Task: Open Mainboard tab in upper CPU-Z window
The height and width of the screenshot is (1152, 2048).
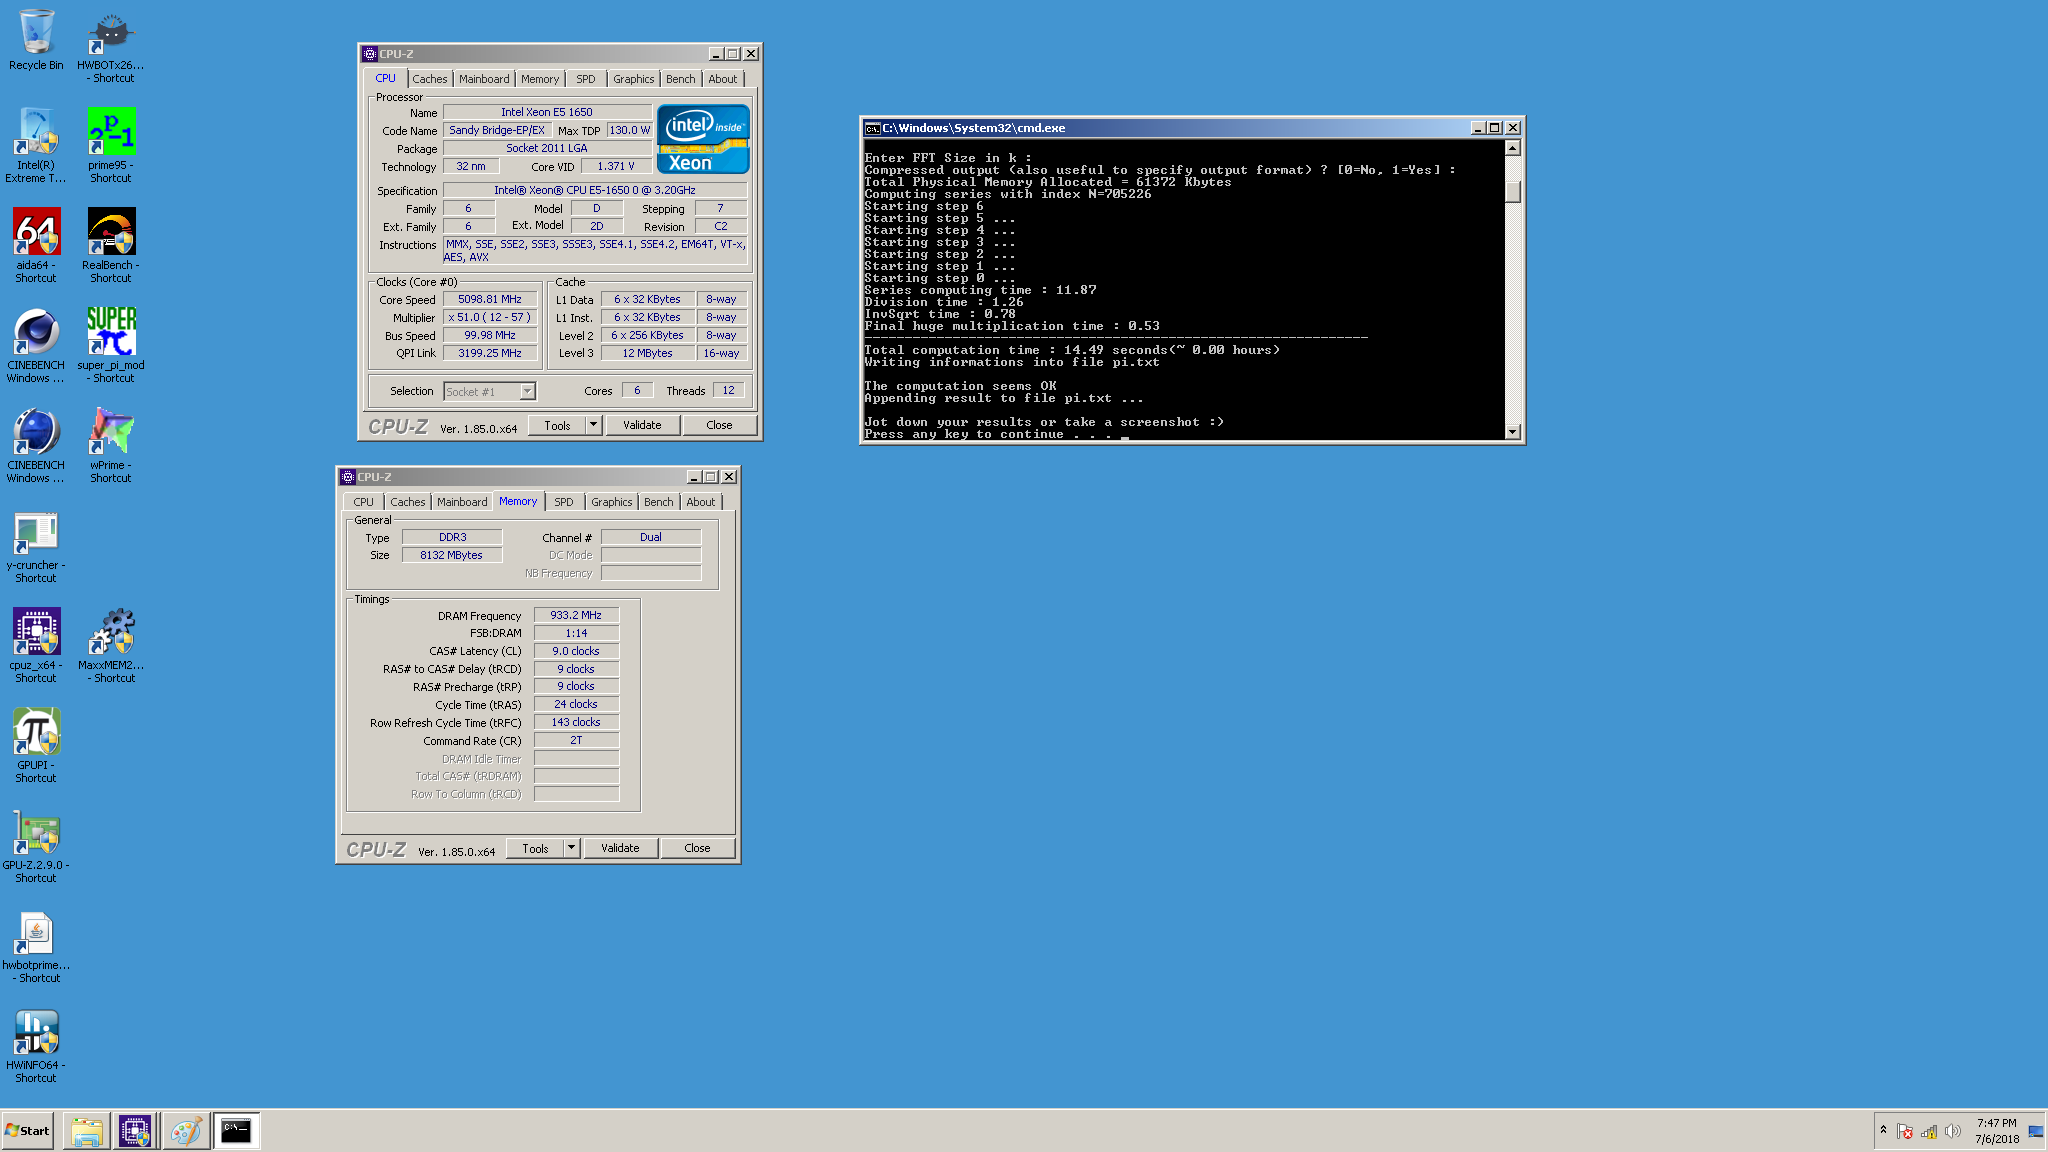Action: (x=484, y=79)
